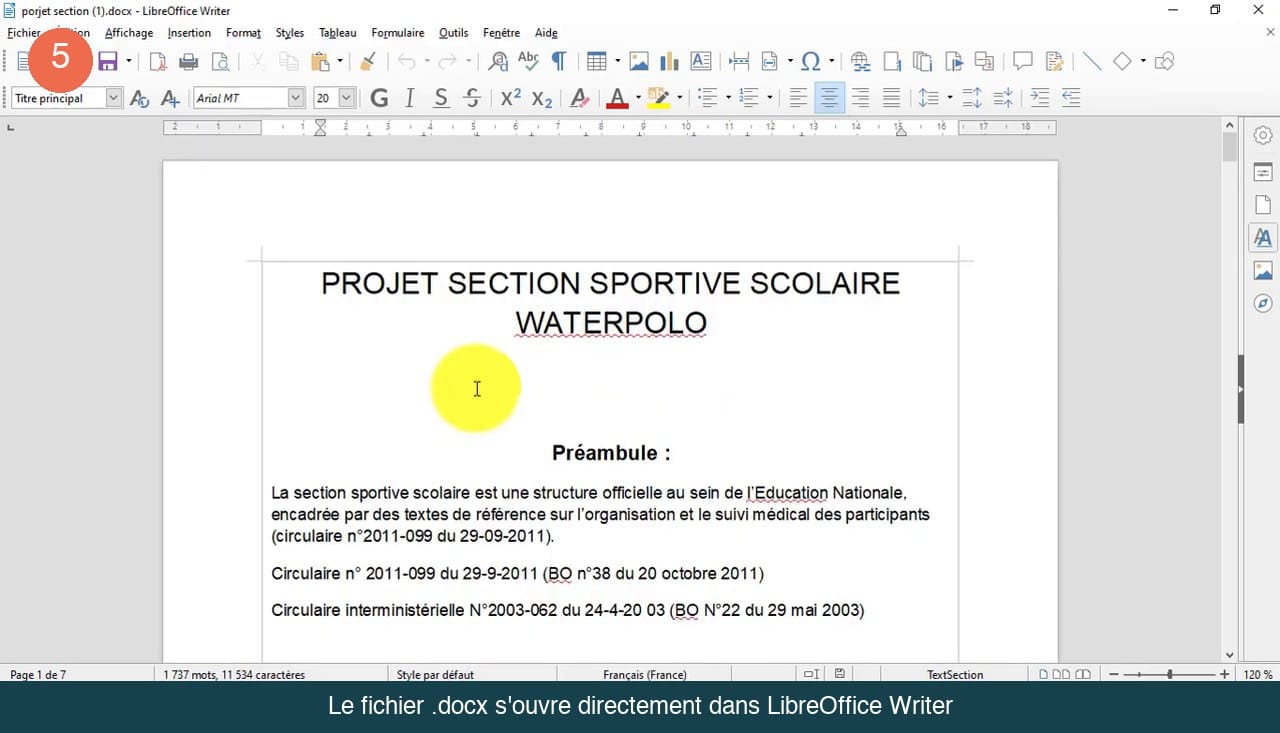Click the font color red swatch
This screenshot has width=1280, height=733.
click(x=617, y=98)
